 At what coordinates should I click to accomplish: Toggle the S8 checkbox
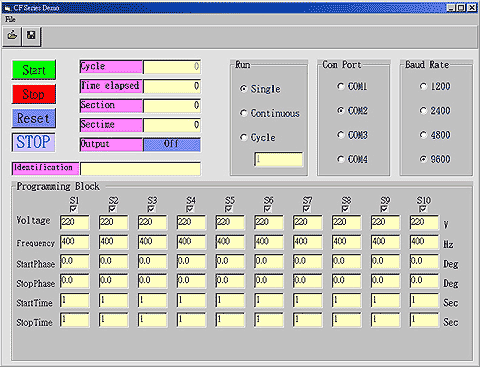[x=345, y=209]
